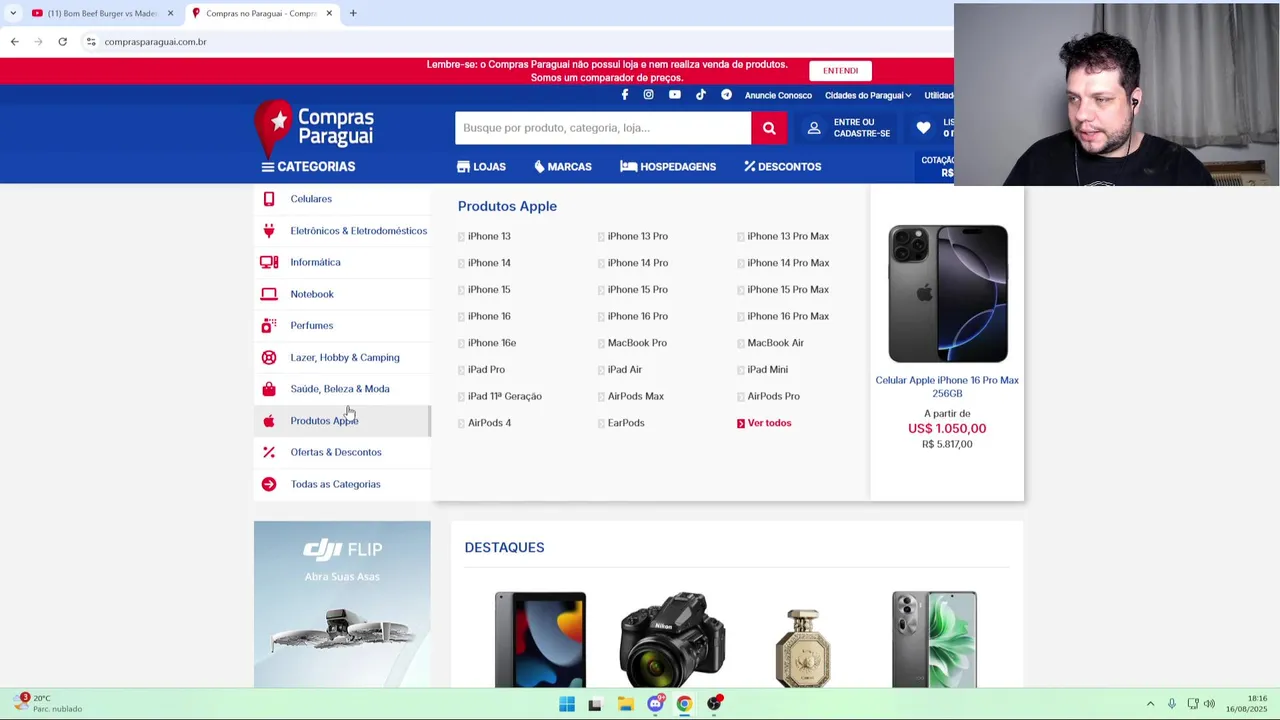Click the Informática computer icon
The image size is (1280, 720).
click(269, 262)
